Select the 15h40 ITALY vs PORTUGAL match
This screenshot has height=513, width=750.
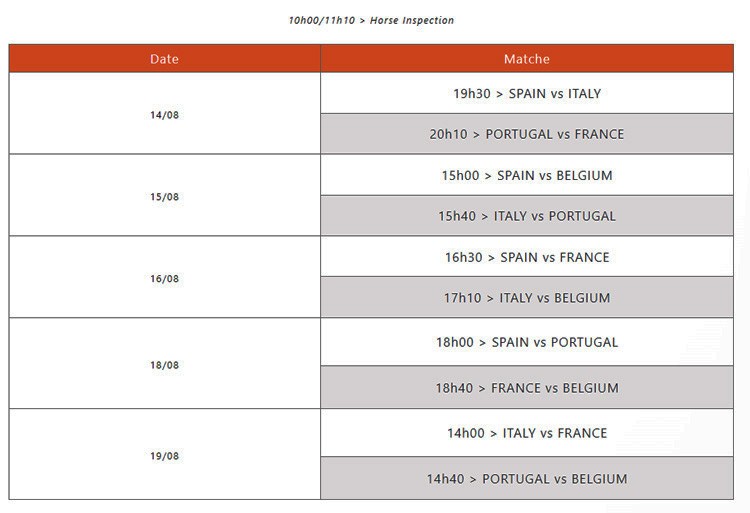tap(526, 216)
